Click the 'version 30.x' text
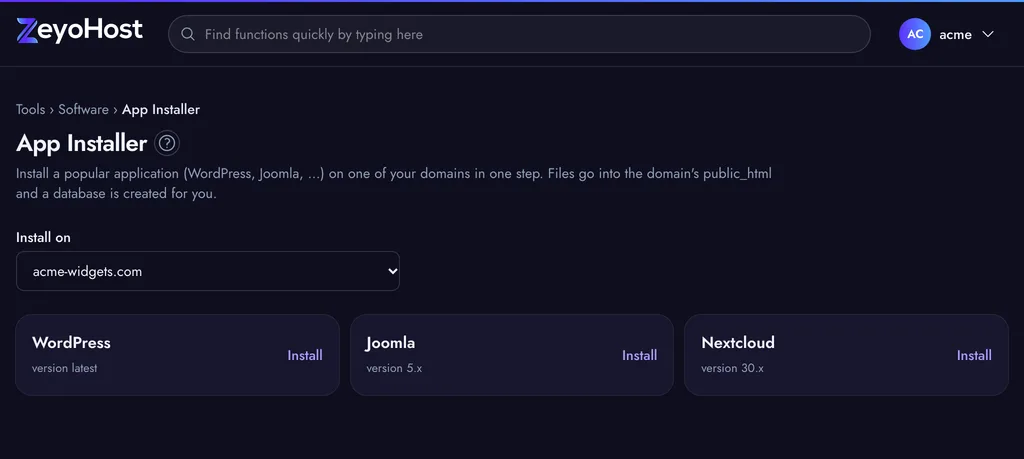1024x459 pixels. [733, 368]
